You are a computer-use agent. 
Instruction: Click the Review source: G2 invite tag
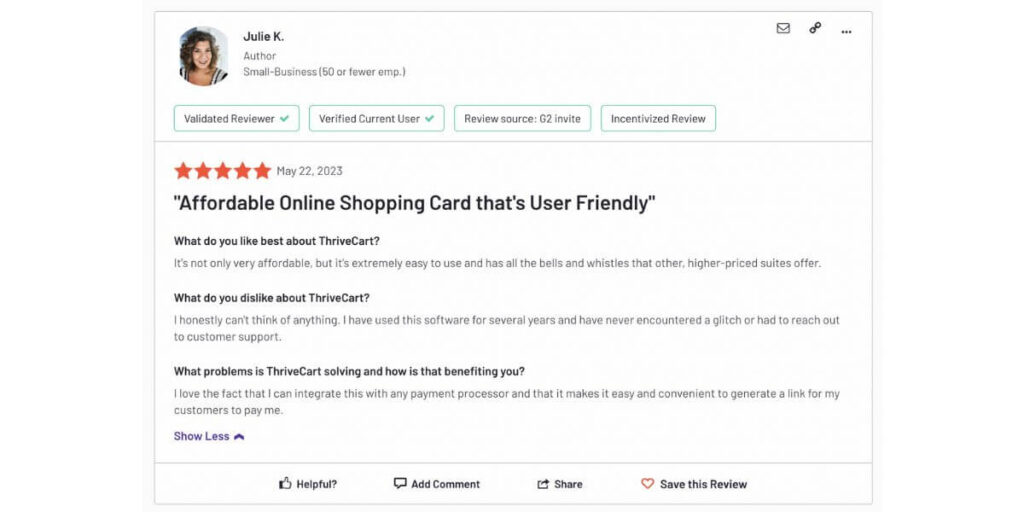click(522, 119)
